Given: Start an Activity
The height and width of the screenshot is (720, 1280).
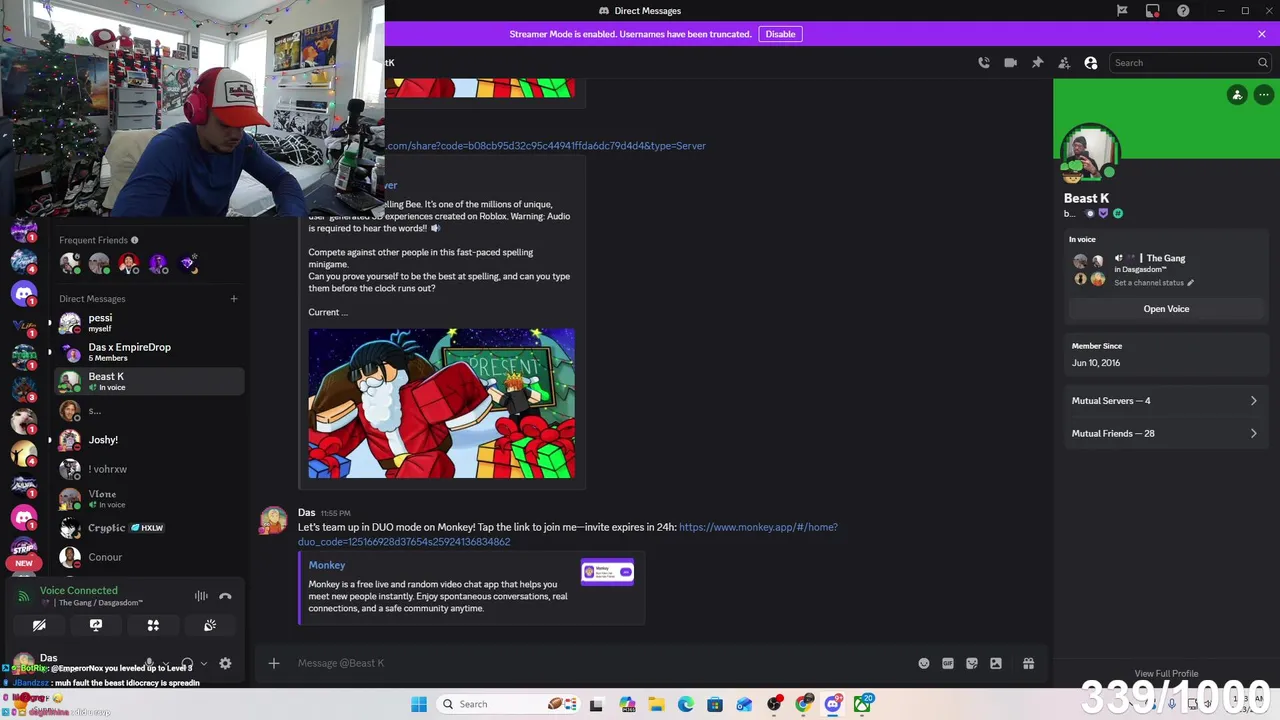Looking at the screenshot, I should (x=153, y=625).
